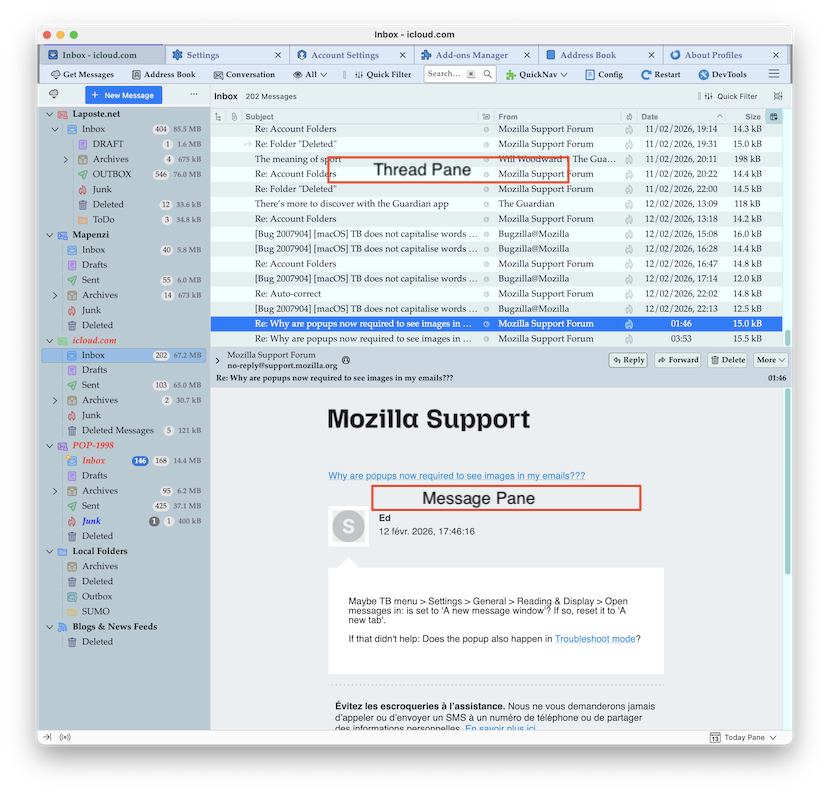This screenshot has width=830, height=794.
Task: Click the New Message button
Action: (123, 95)
